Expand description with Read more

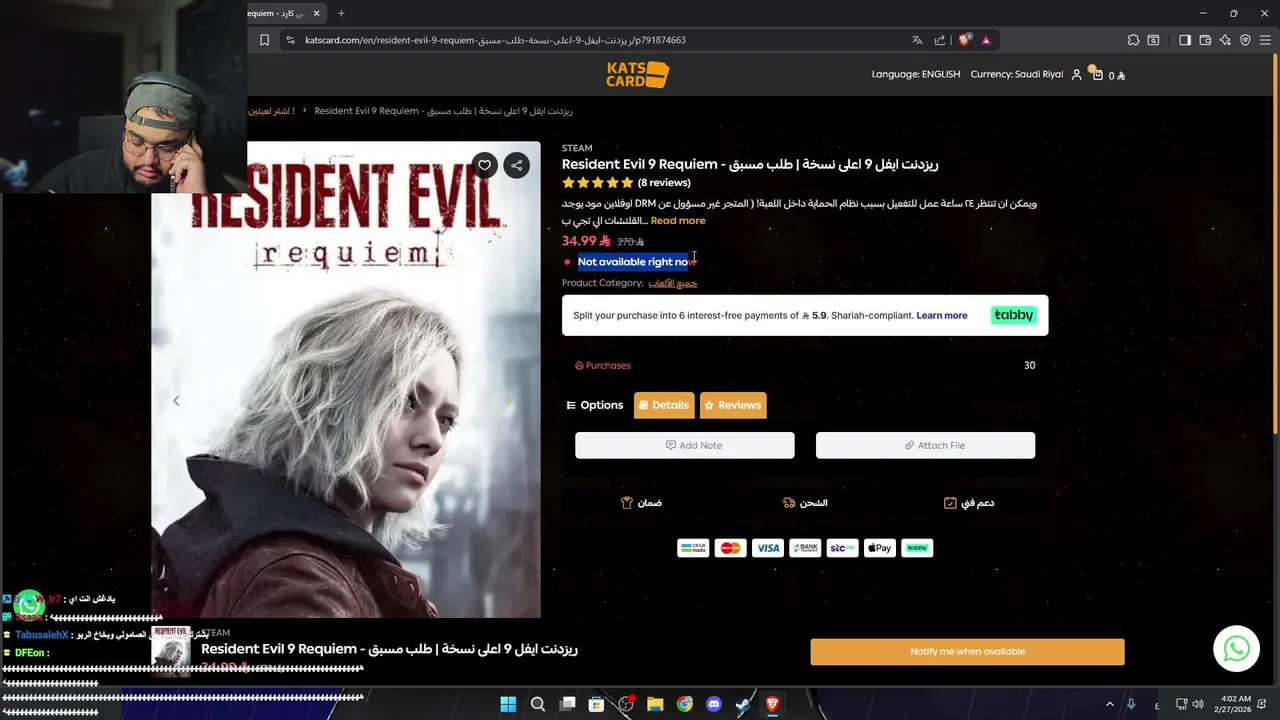click(678, 221)
